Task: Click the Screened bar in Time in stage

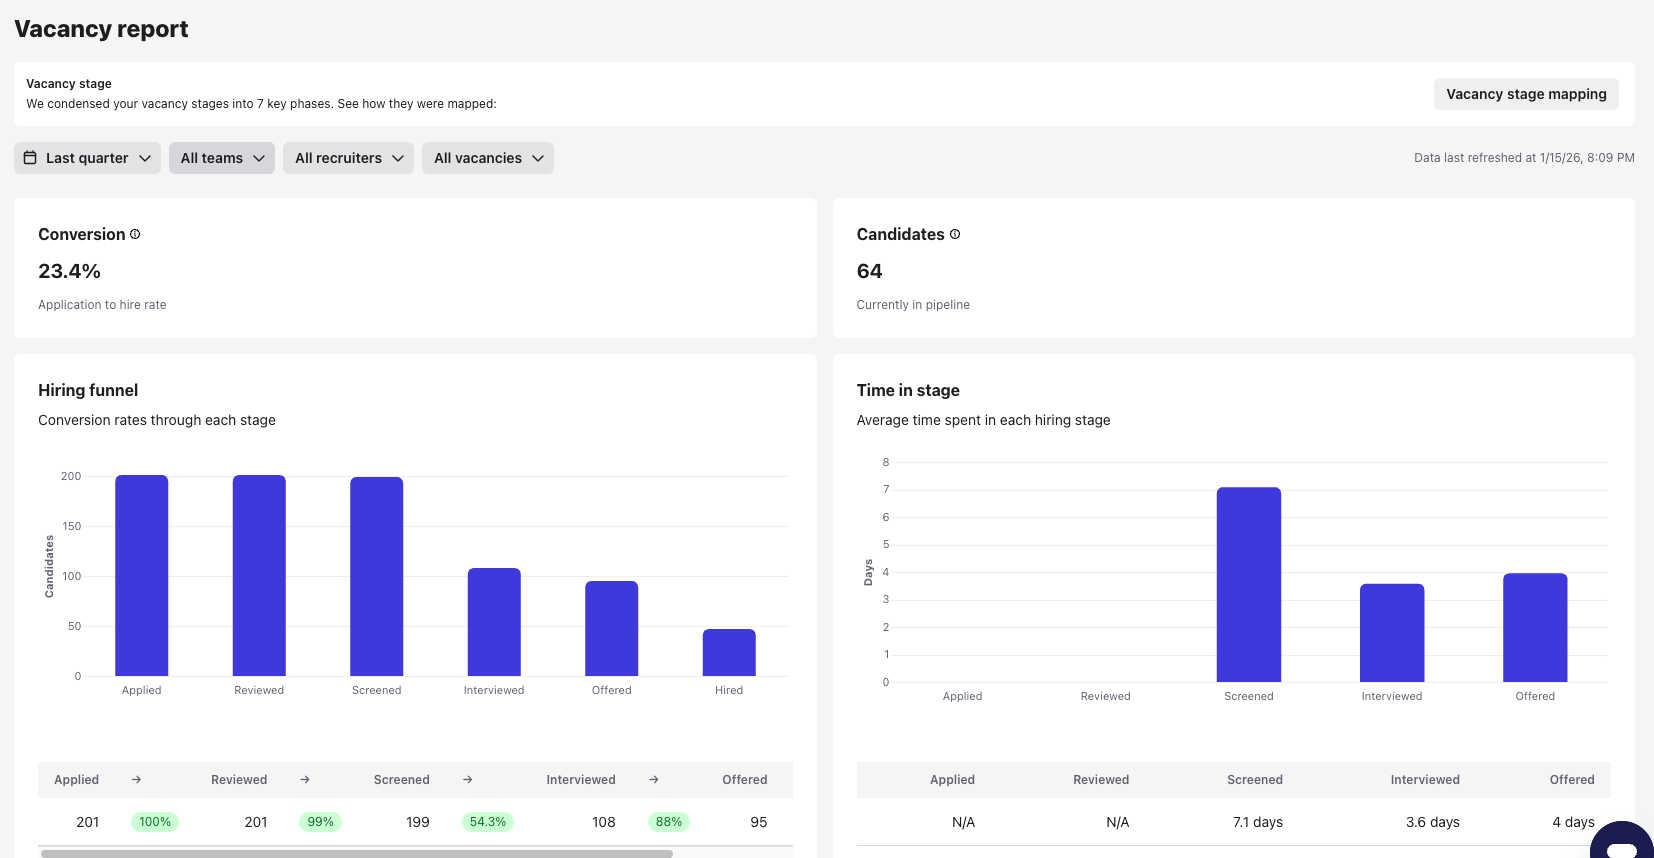Action: (x=1248, y=585)
